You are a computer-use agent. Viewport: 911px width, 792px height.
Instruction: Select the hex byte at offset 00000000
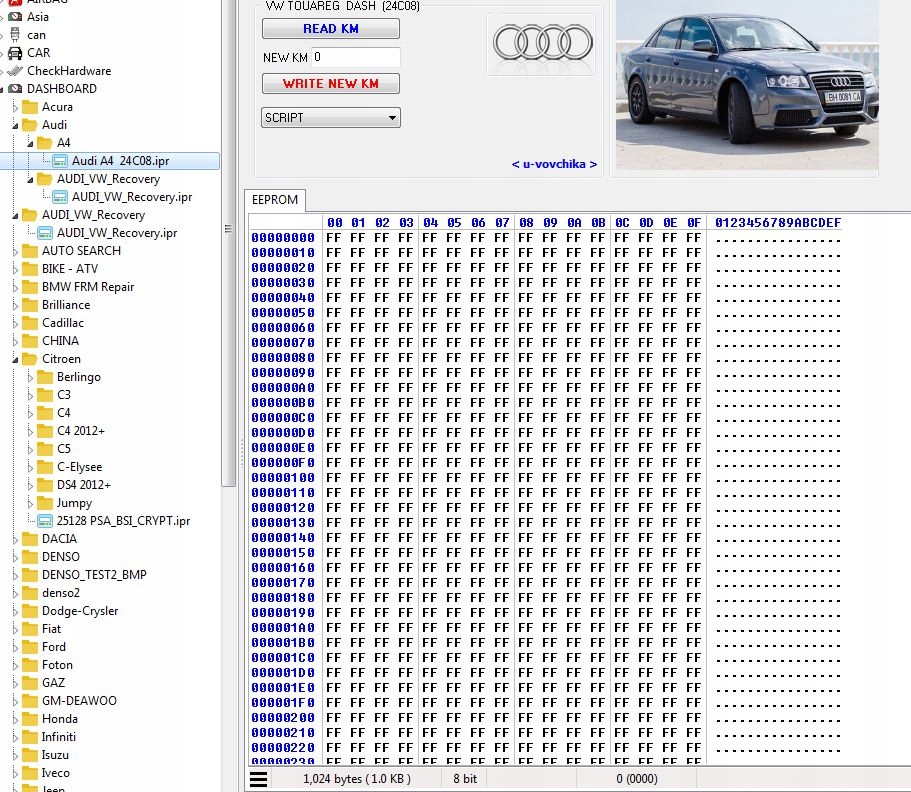[x=334, y=238]
